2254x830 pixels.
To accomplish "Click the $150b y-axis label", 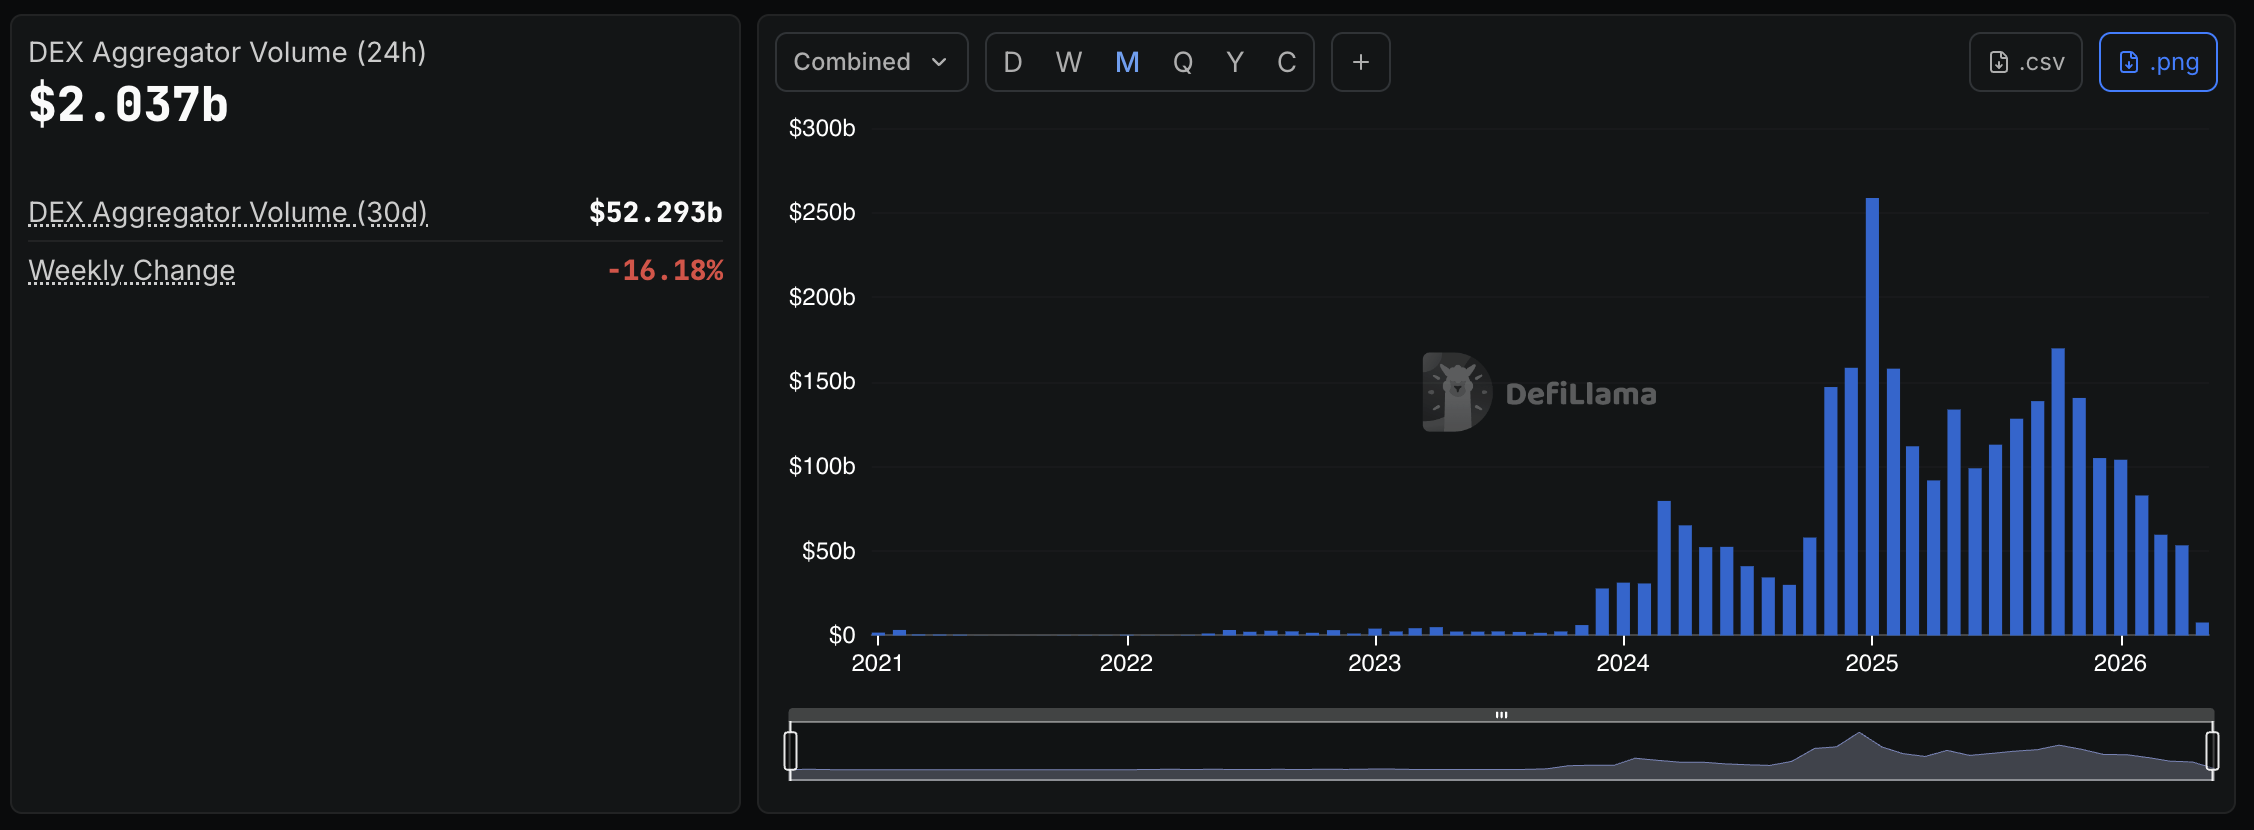I will click(x=822, y=381).
